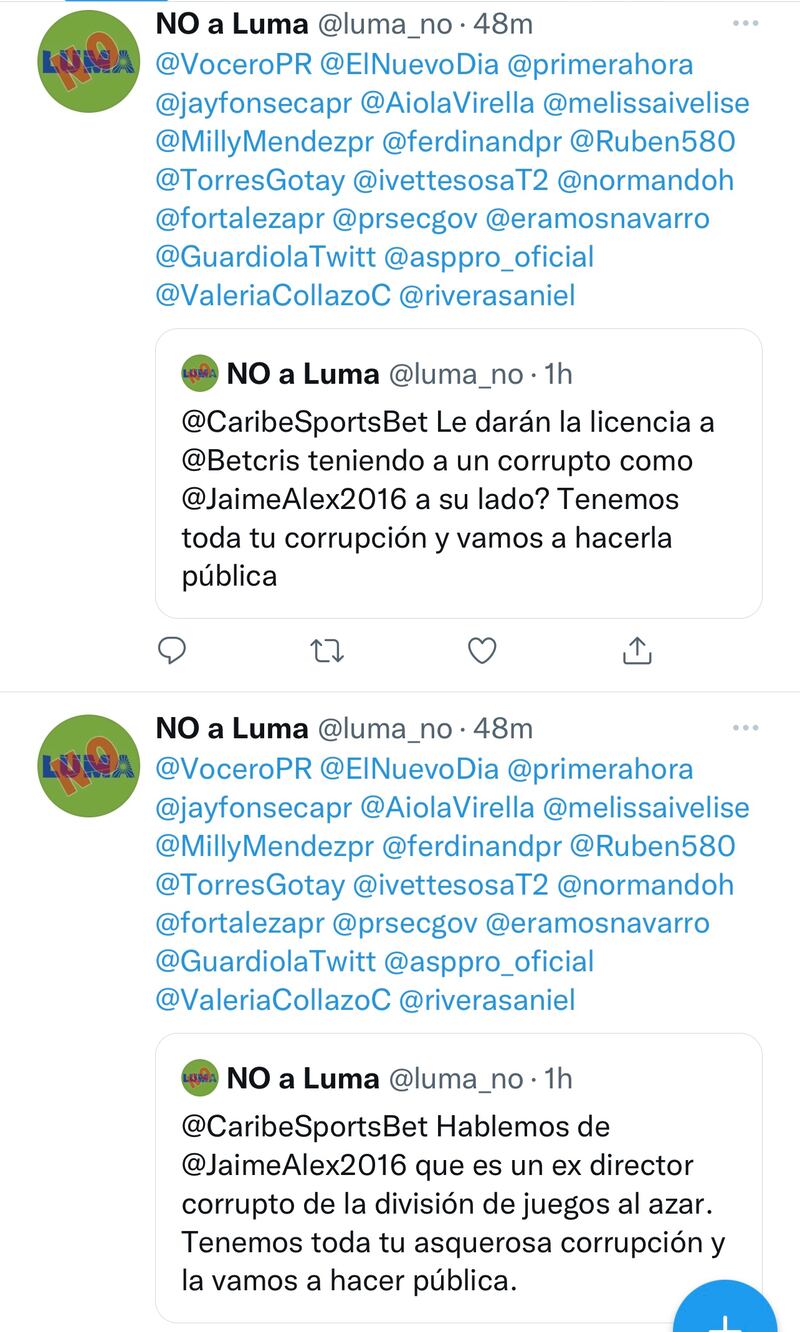Open @VoceroPR mention in first tweet

pyautogui.click(x=234, y=65)
